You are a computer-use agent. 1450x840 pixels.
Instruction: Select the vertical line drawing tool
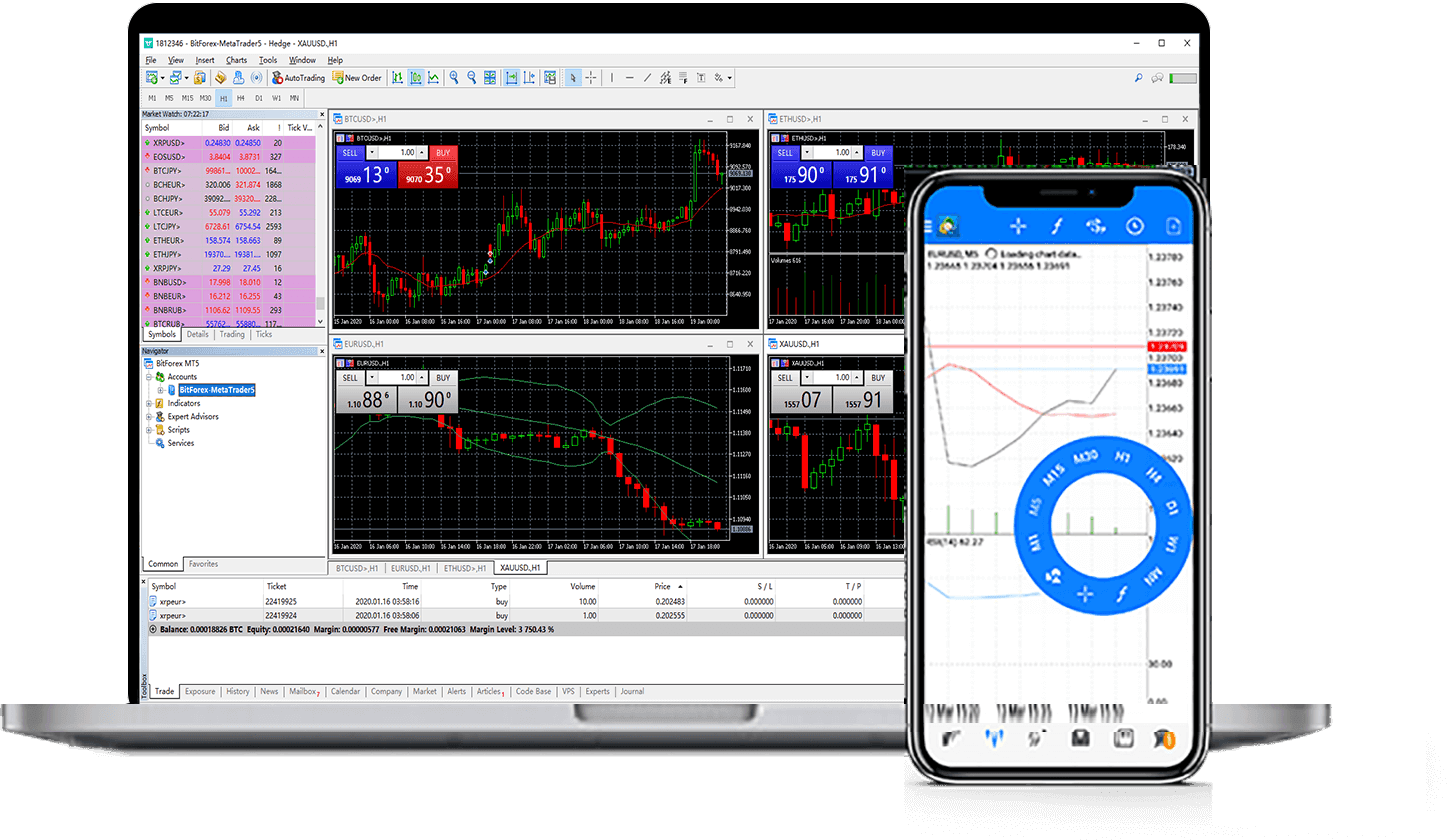tap(612, 77)
